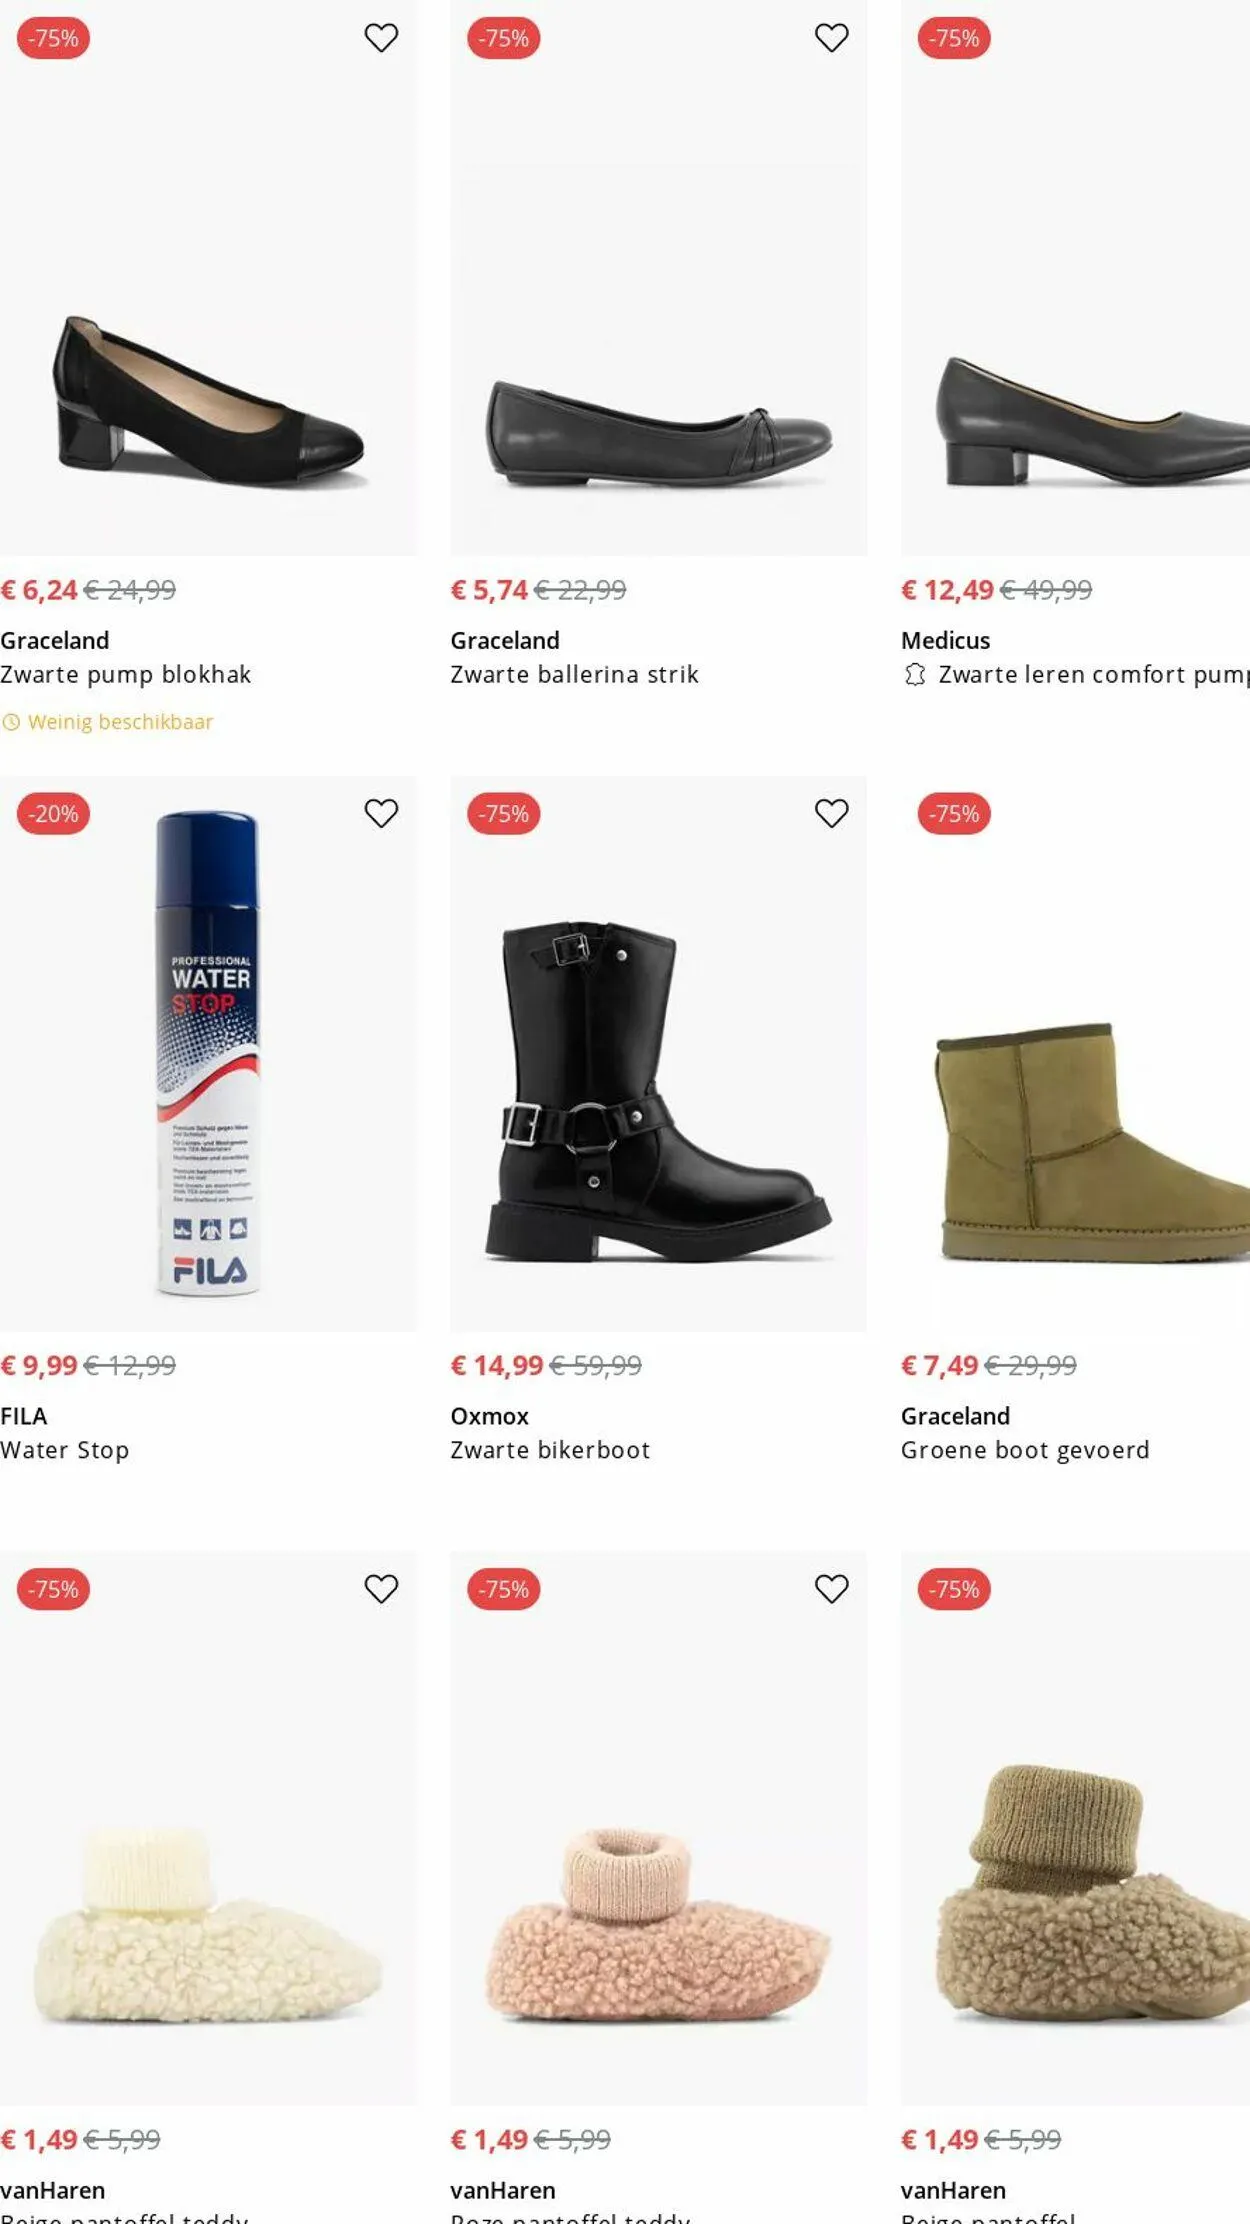Tap heart on pink teddy slipper

point(831,1588)
